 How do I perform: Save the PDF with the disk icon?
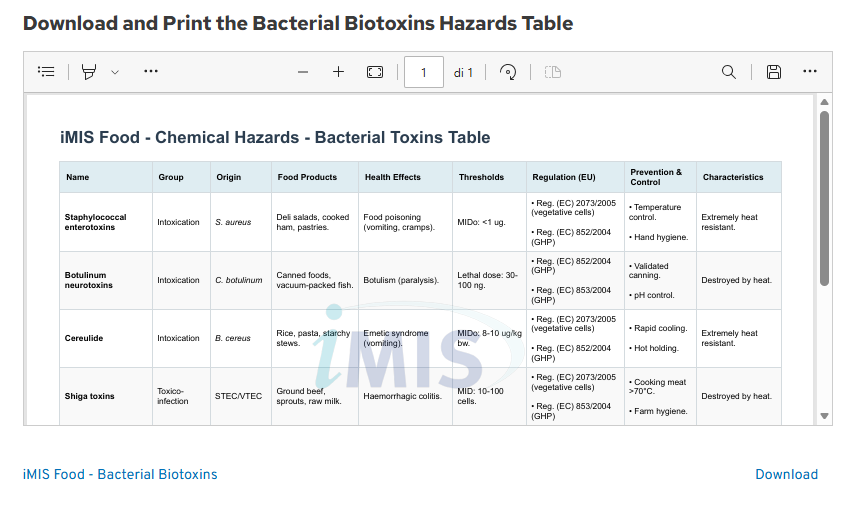pos(773,72)
